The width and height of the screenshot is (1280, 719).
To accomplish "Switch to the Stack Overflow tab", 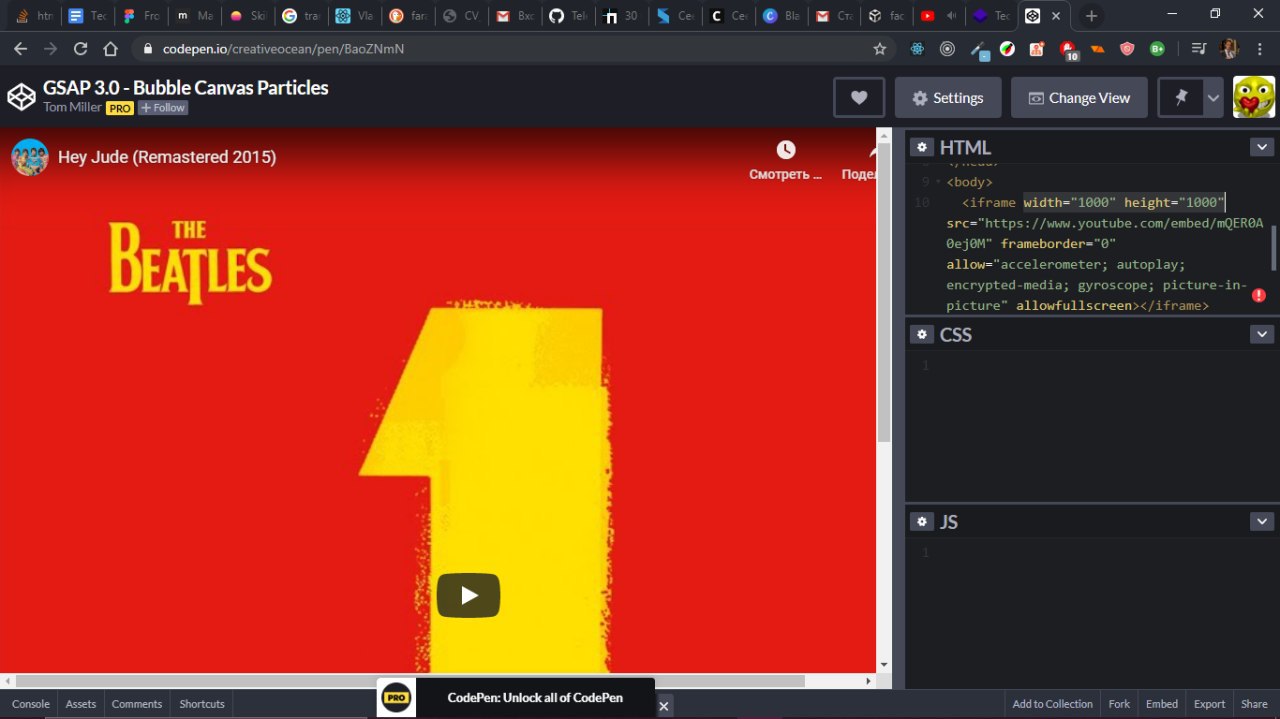I will click(x=33, y=16).
